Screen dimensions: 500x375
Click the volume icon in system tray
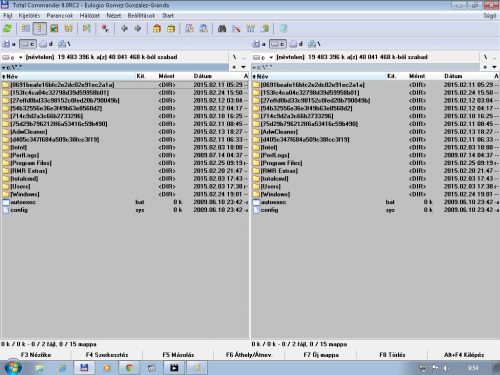[x=445, y=368]
